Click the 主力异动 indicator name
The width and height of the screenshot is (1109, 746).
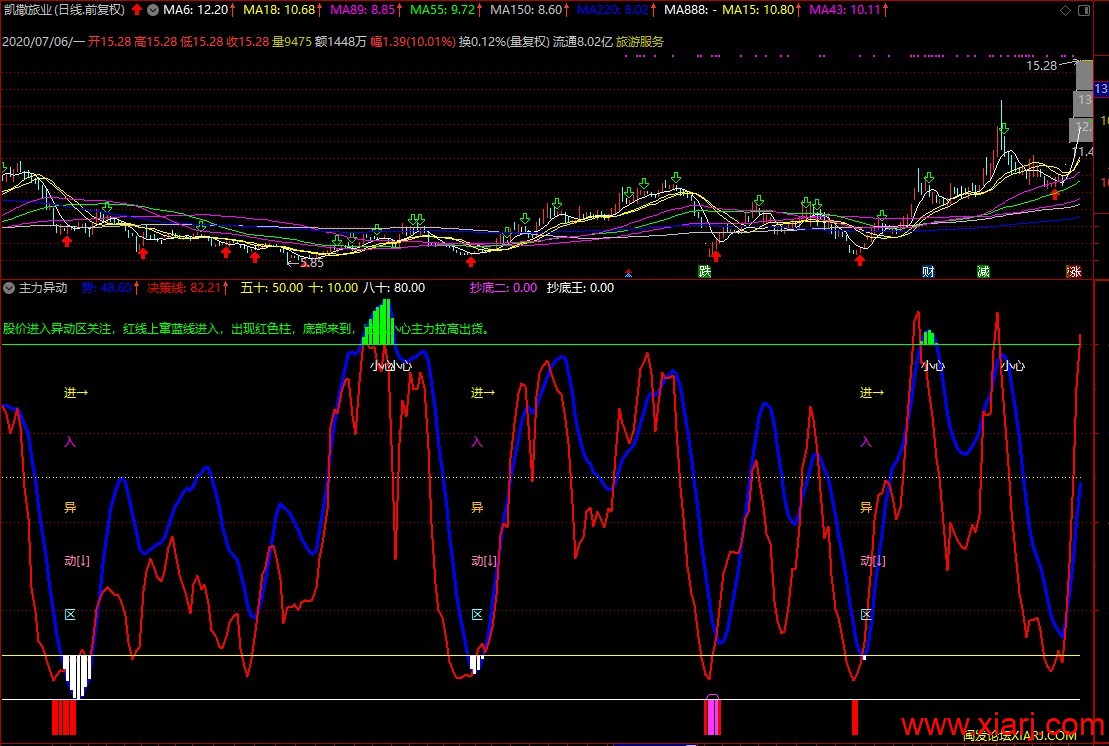(x=43, y=288)
